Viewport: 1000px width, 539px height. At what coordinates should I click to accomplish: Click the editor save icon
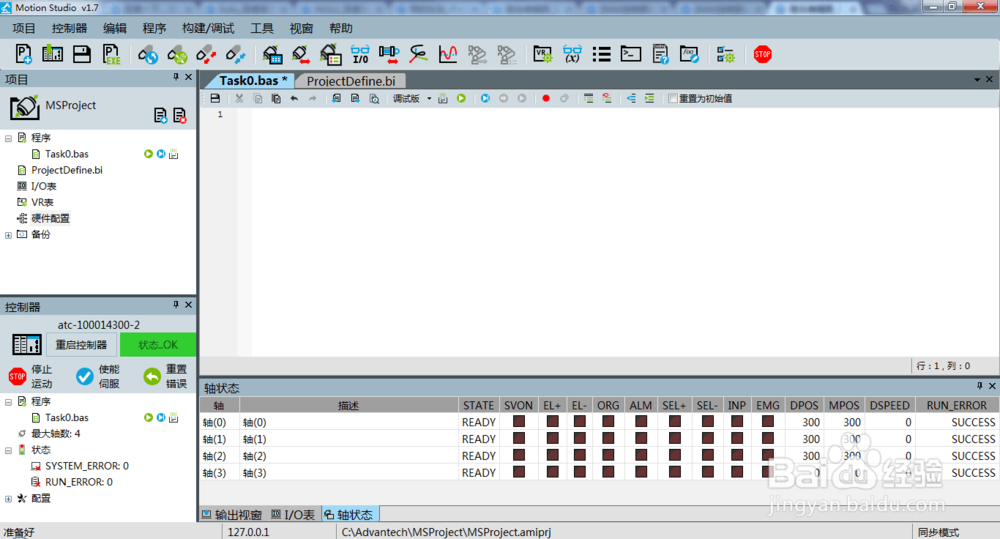click(215, 98)
